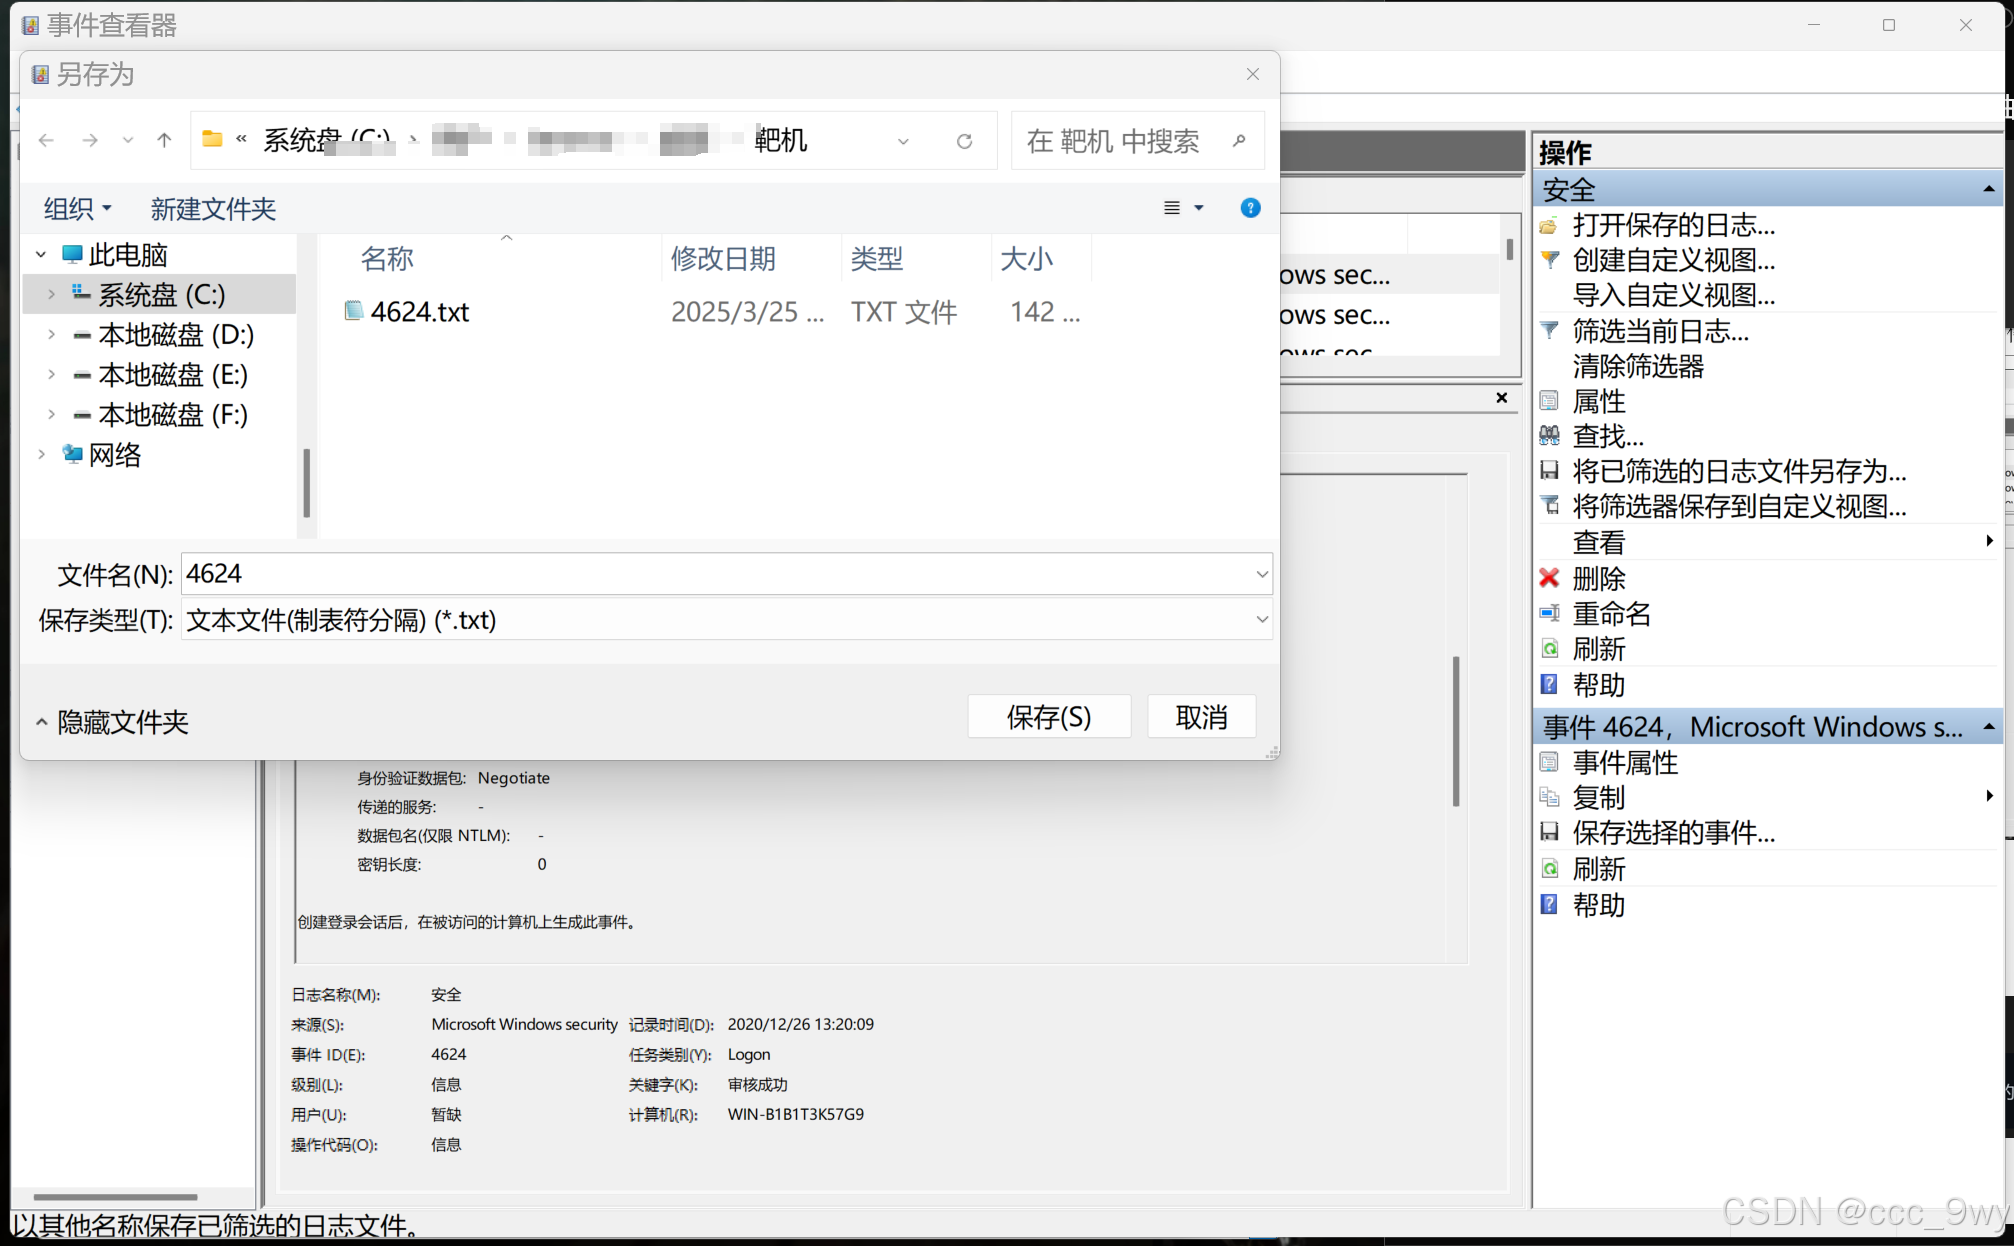The height and width of the screenshot is (1246, 2014).
Task: Click the Cancel (取消) button
Action: pos(1201,717)
